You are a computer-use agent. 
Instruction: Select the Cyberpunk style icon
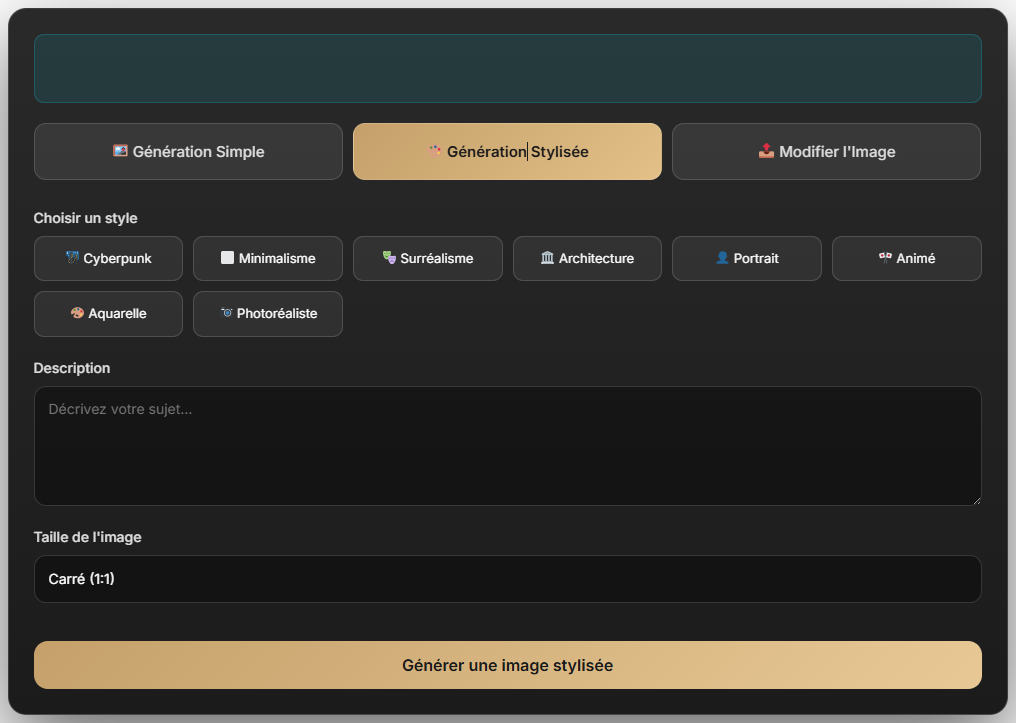coord(72,258)
